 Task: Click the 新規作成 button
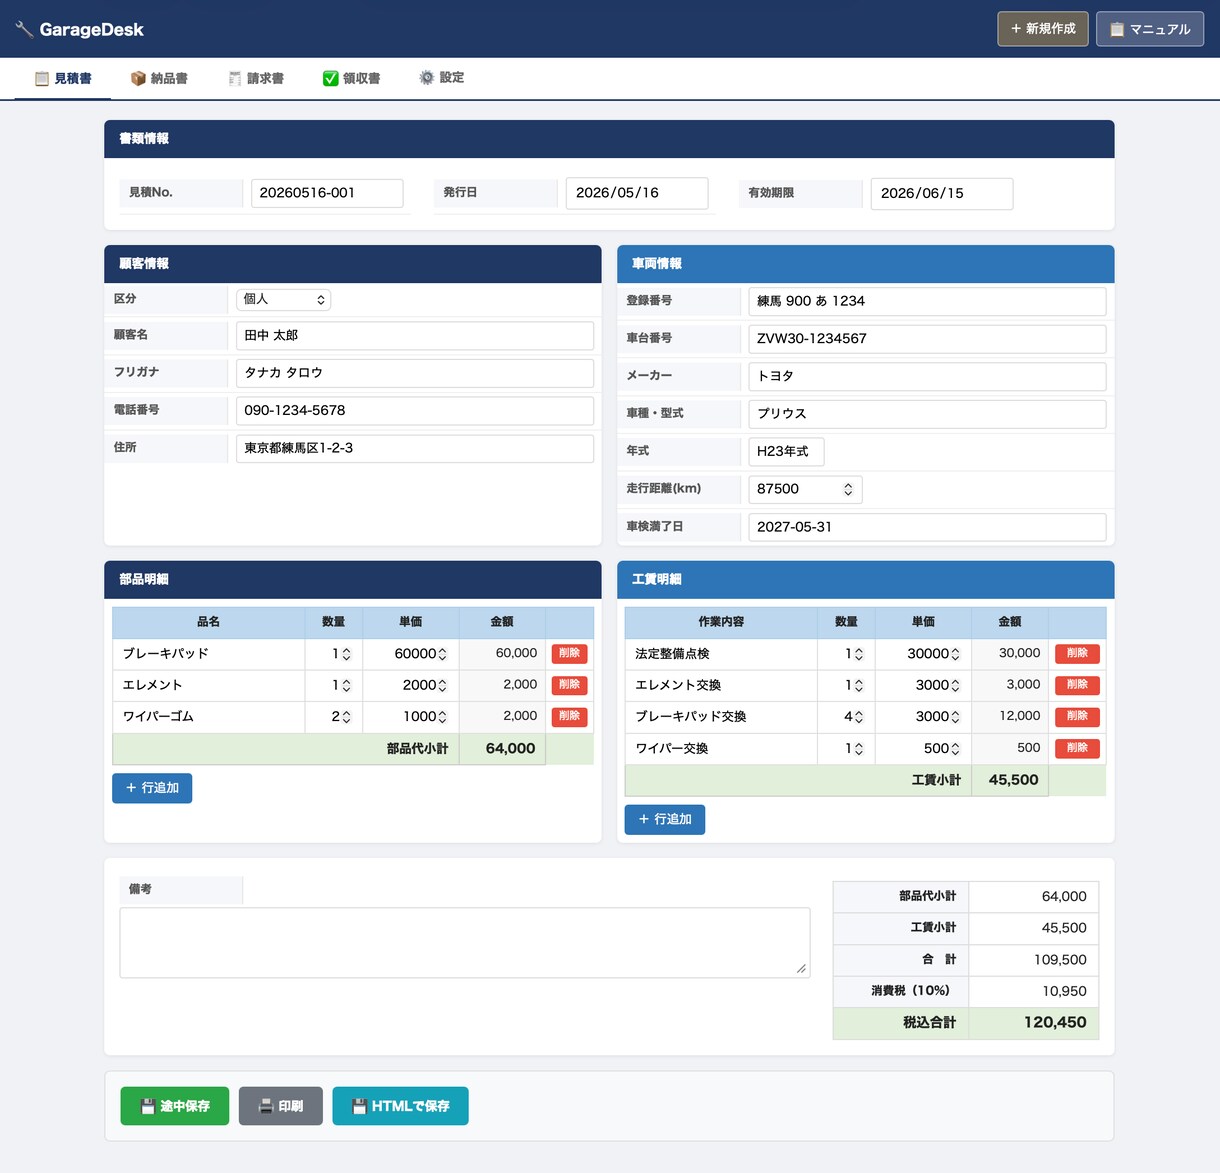1043,29
